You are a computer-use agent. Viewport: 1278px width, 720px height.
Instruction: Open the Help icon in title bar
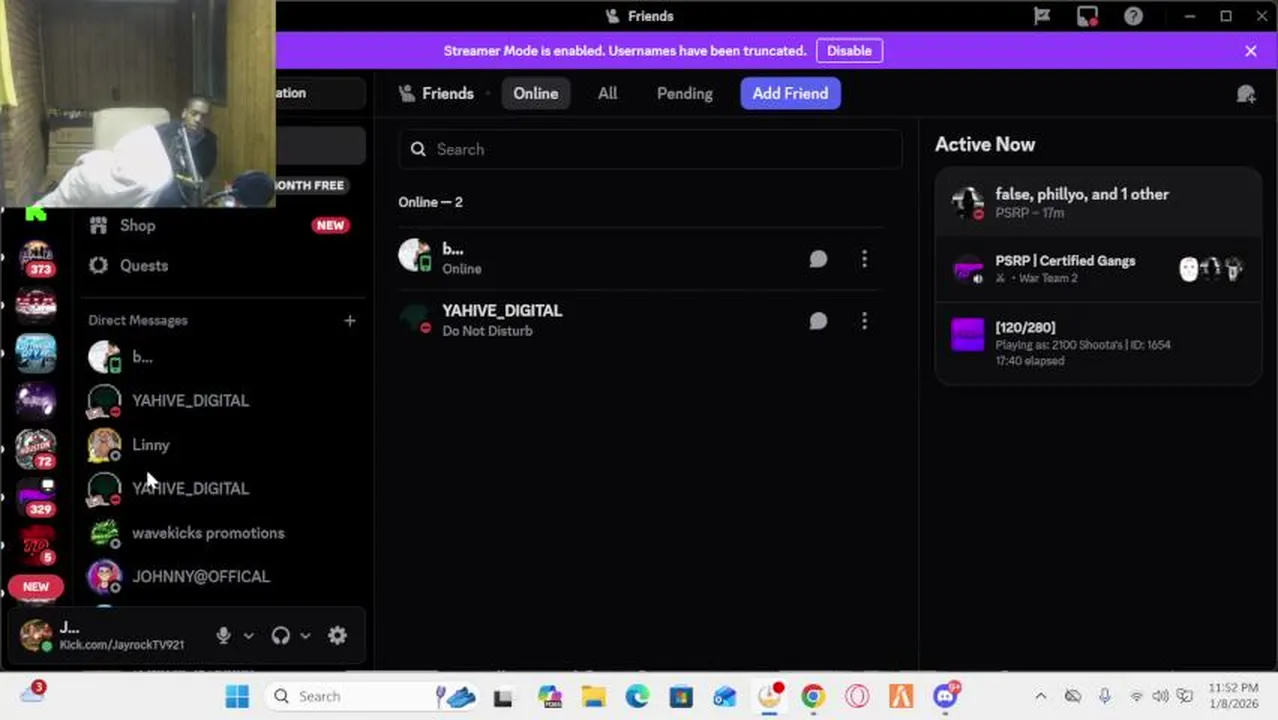[x=1133, y=16]
